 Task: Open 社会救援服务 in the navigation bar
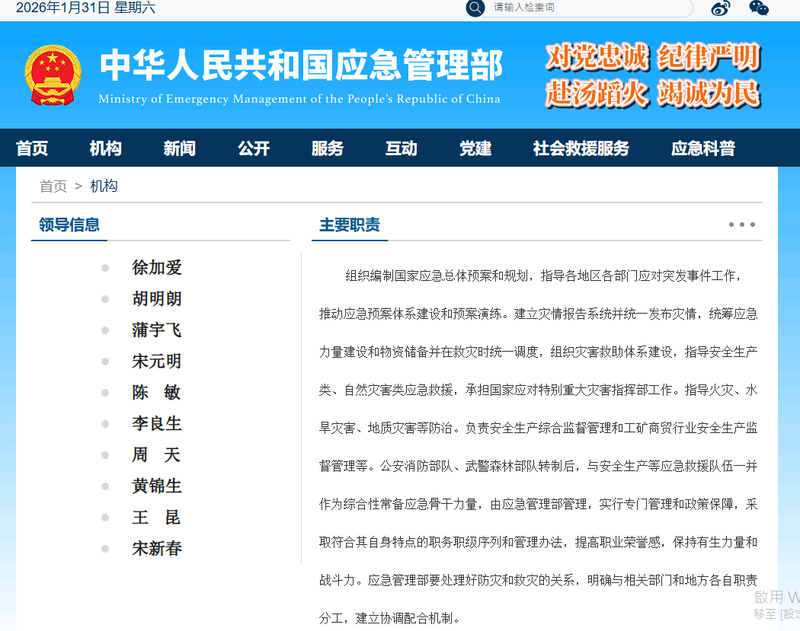(x=581, y=148)
